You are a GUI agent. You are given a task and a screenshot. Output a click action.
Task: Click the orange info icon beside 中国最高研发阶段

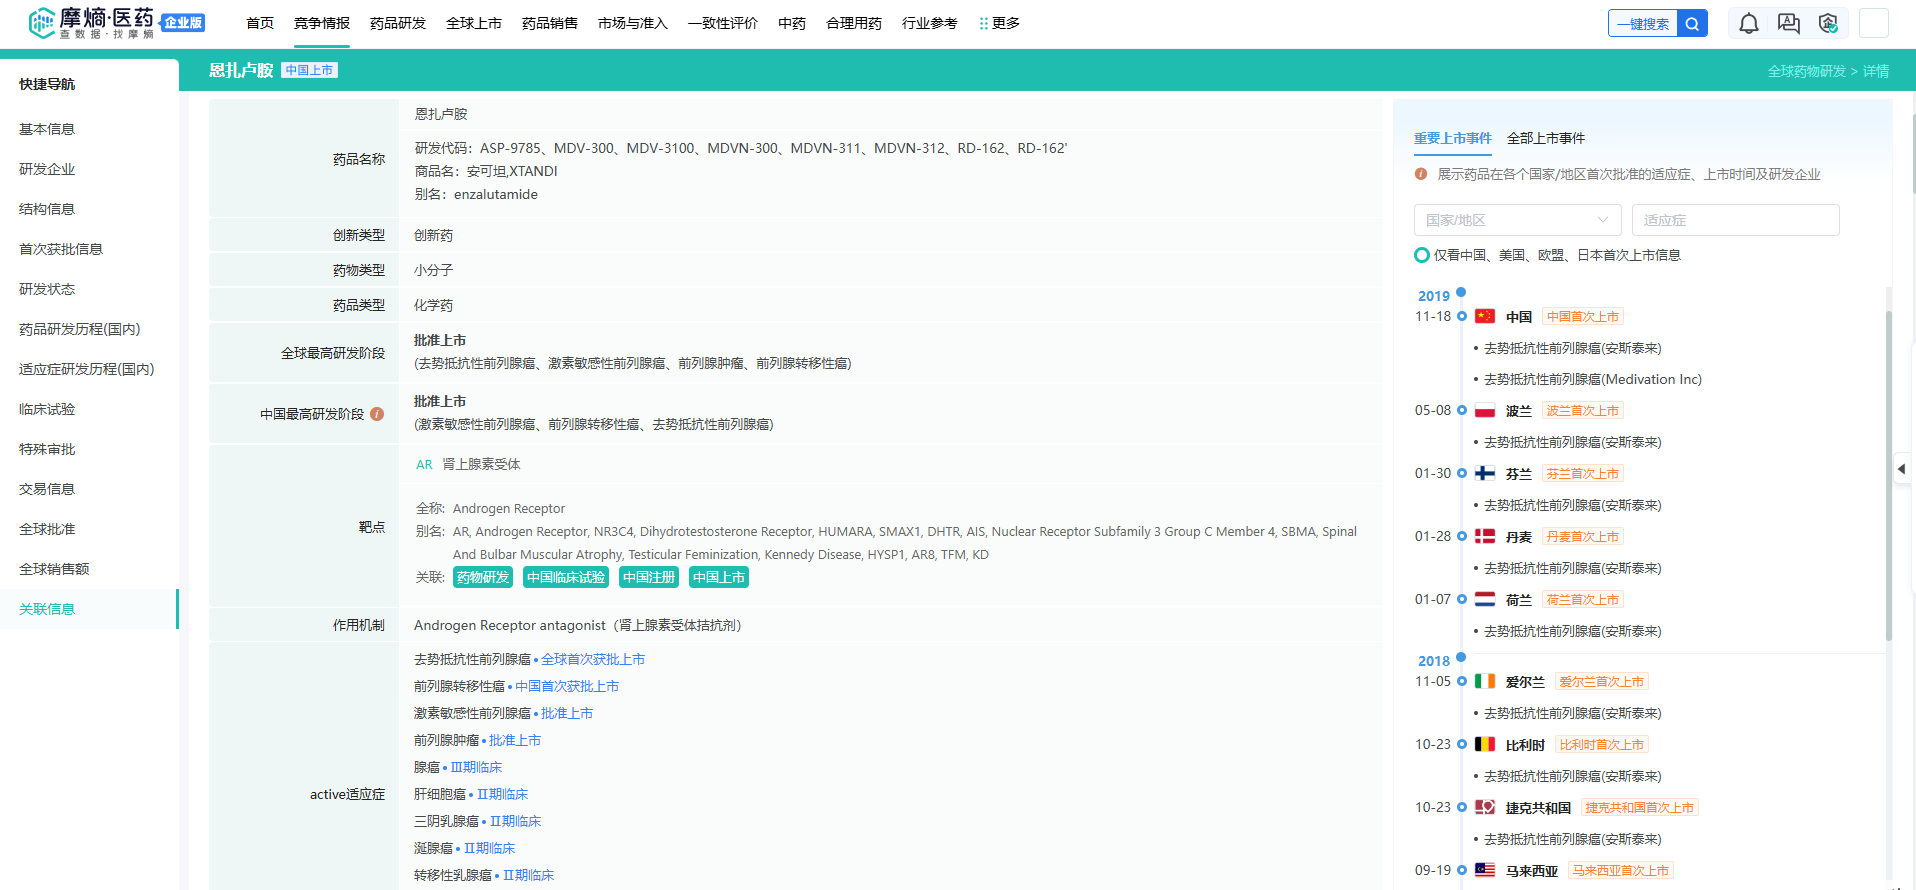(x=377, y=414)
